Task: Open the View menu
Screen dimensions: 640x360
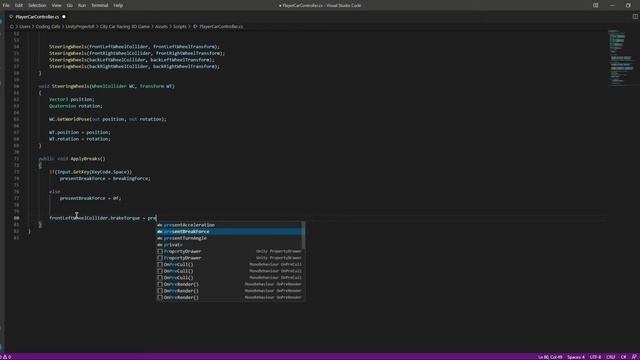Action: point(56,5)
